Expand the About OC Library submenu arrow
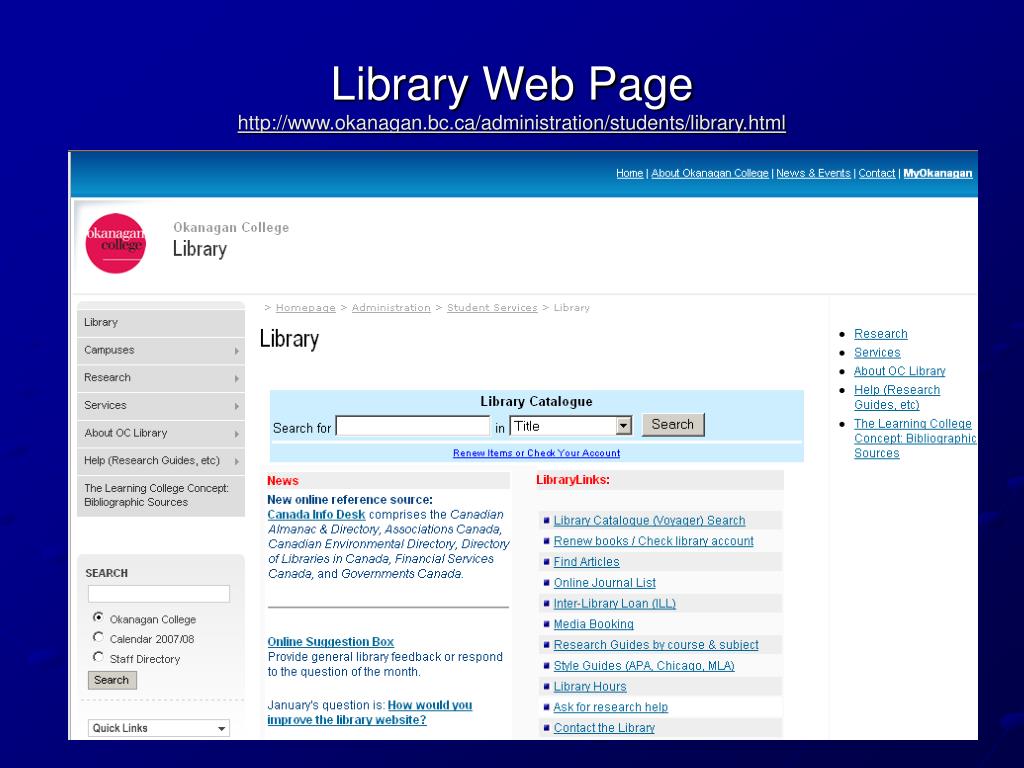This screenshot has width=1024, height=768. (236, 434)
